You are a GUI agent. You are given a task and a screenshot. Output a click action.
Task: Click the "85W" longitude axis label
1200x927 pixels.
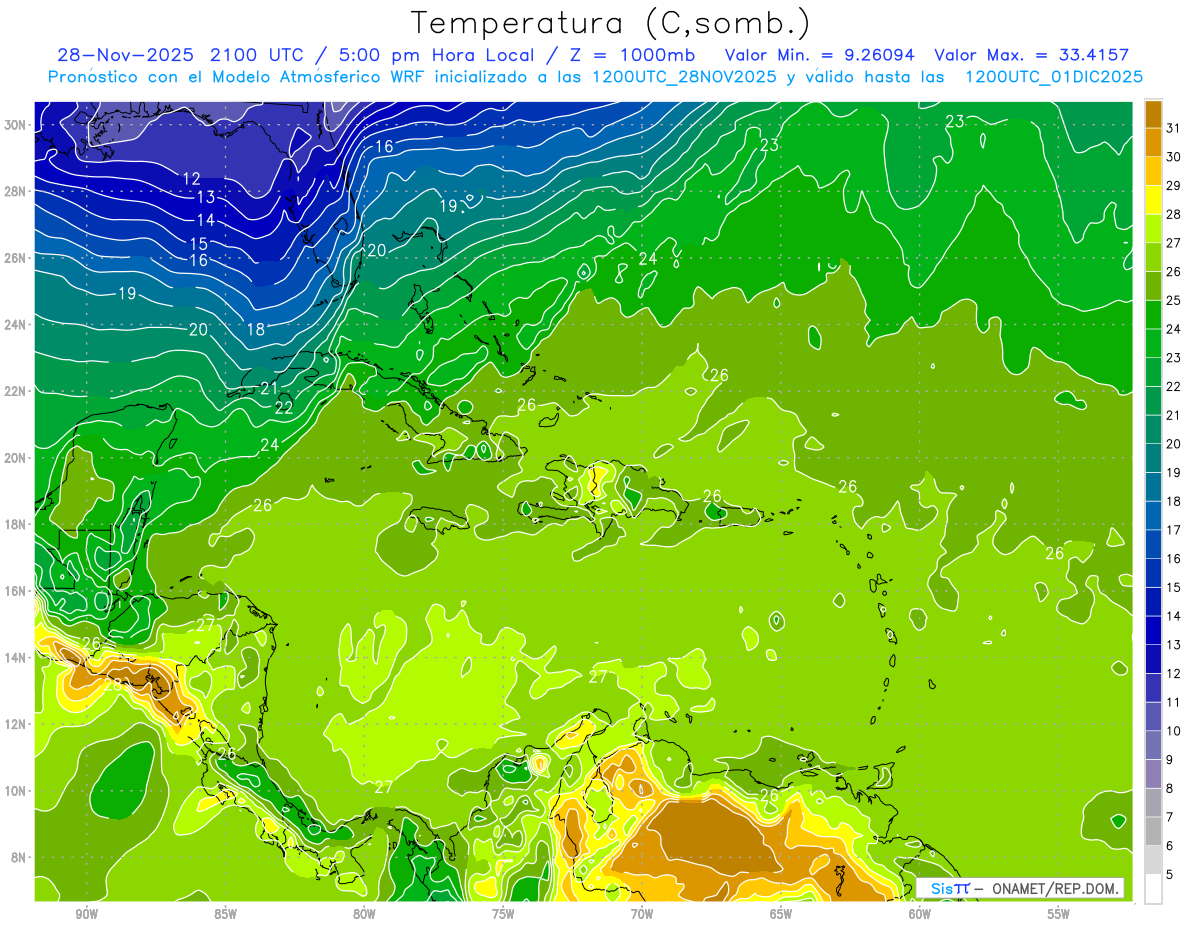(225, 915)
